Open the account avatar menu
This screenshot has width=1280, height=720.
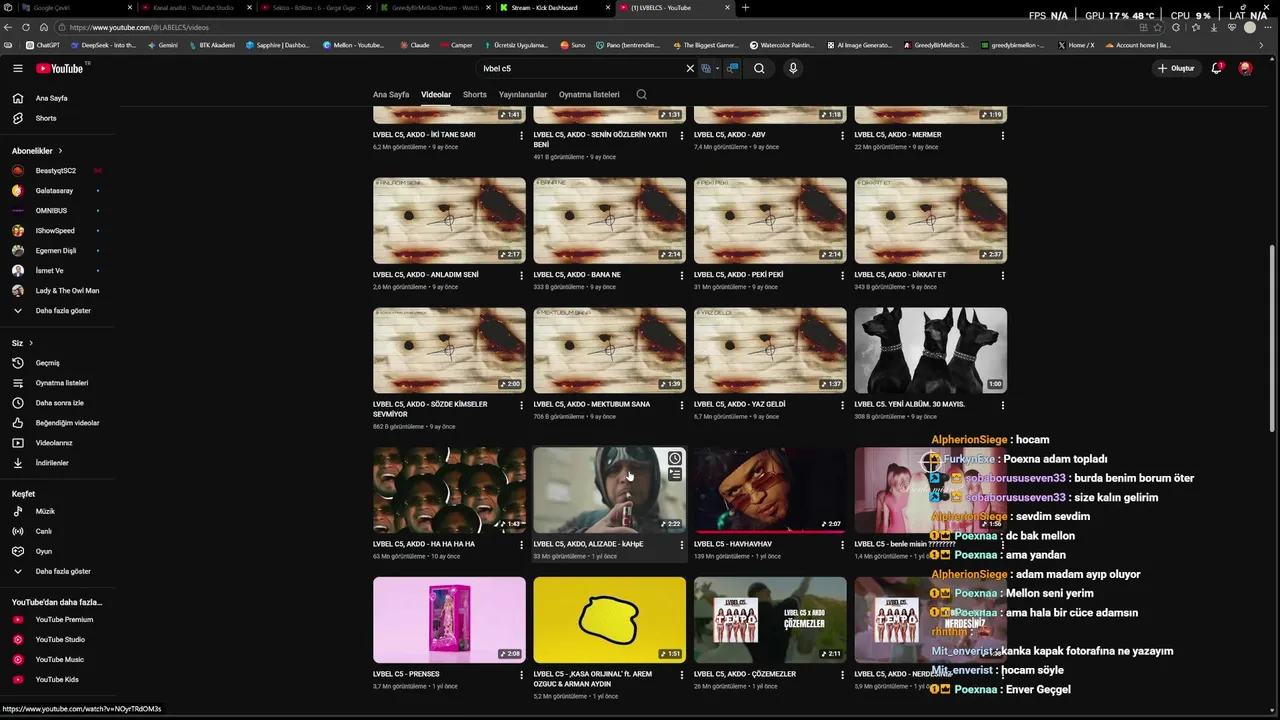click(x=1245, y=68)
